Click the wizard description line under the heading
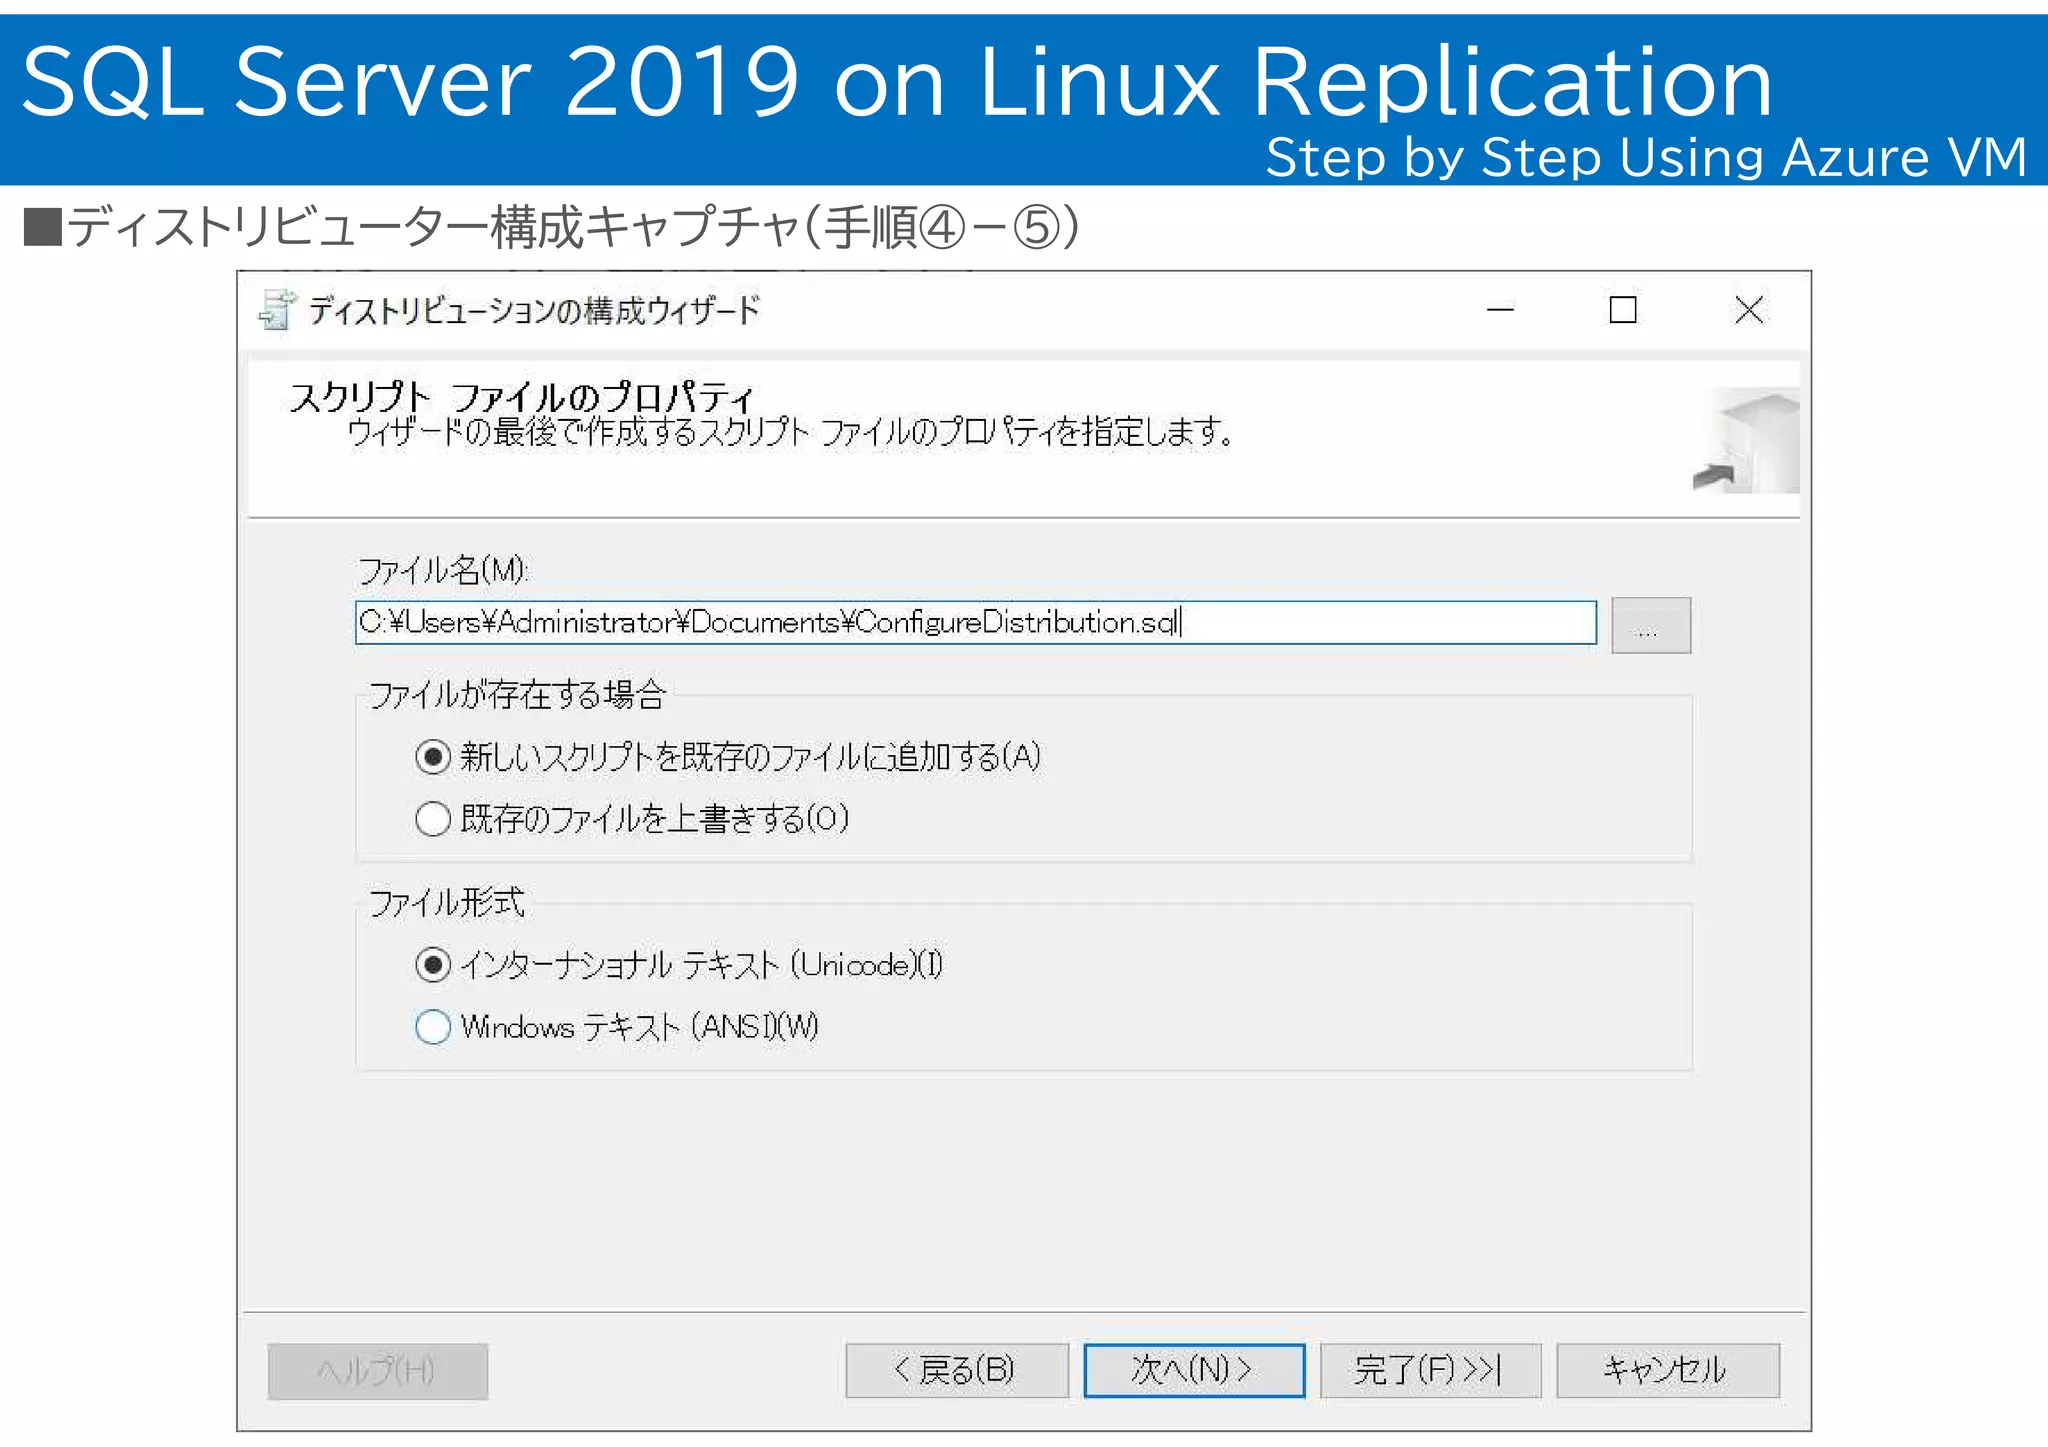The image size is (2048, 1447). [x=790, y=433]
